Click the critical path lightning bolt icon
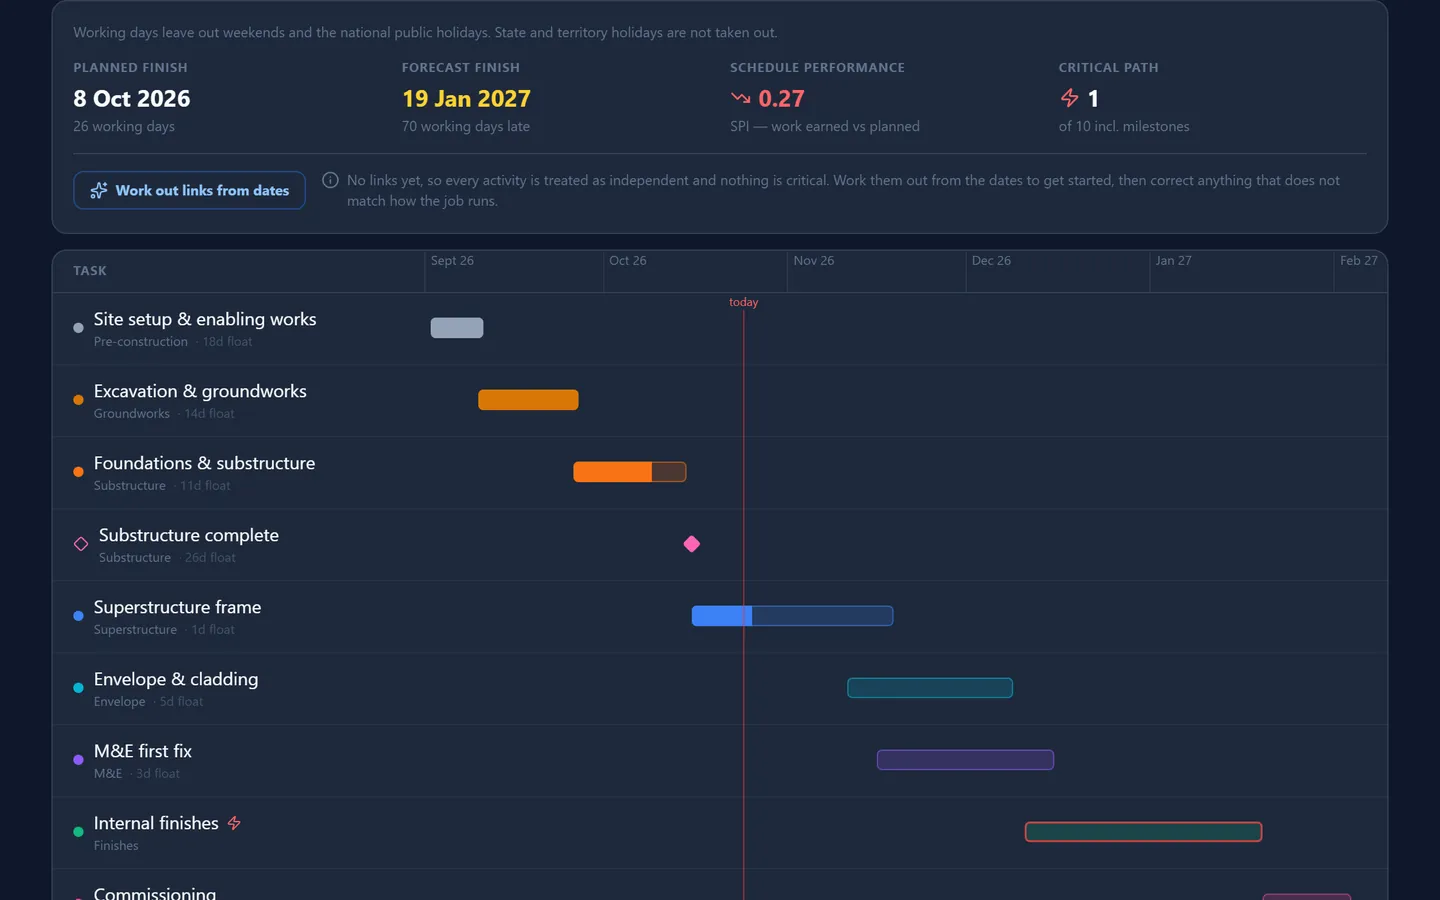 pyautogui.click(x=1069, y=98)
